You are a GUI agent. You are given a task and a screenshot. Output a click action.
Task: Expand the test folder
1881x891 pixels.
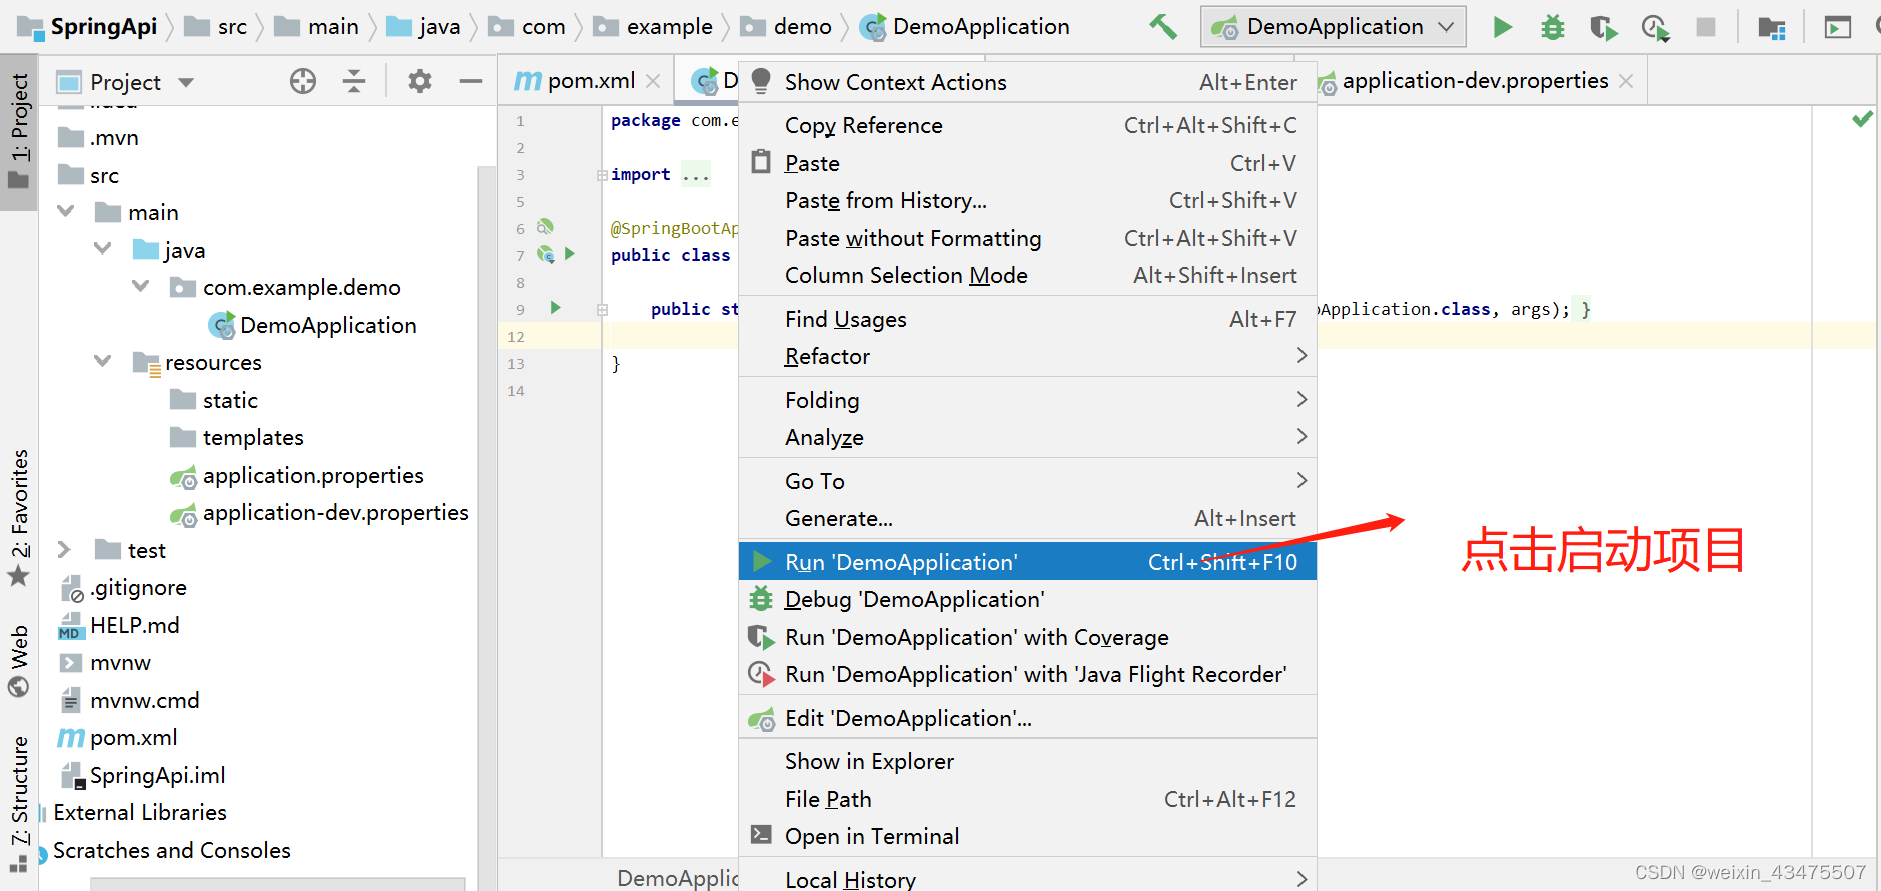coord(64,550)
